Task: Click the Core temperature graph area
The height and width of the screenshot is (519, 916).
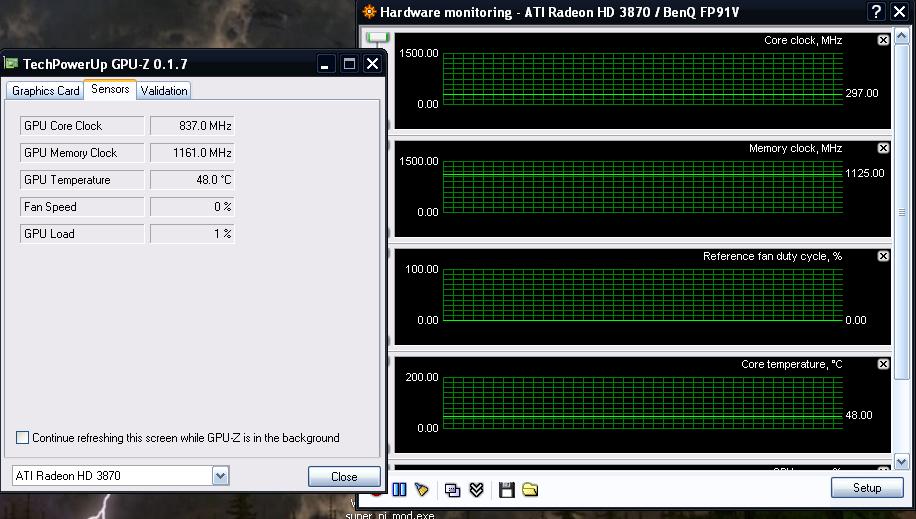Action: coord(643,403)
